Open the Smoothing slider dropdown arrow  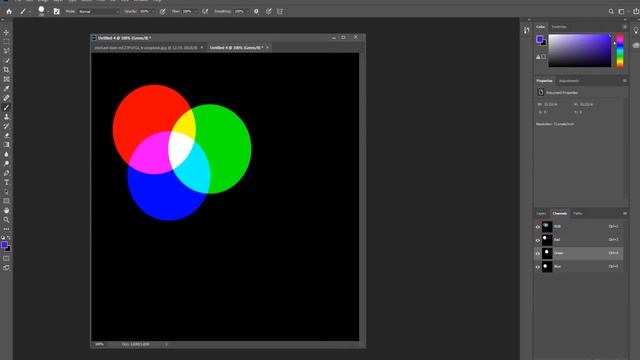[x=247, y=11]
